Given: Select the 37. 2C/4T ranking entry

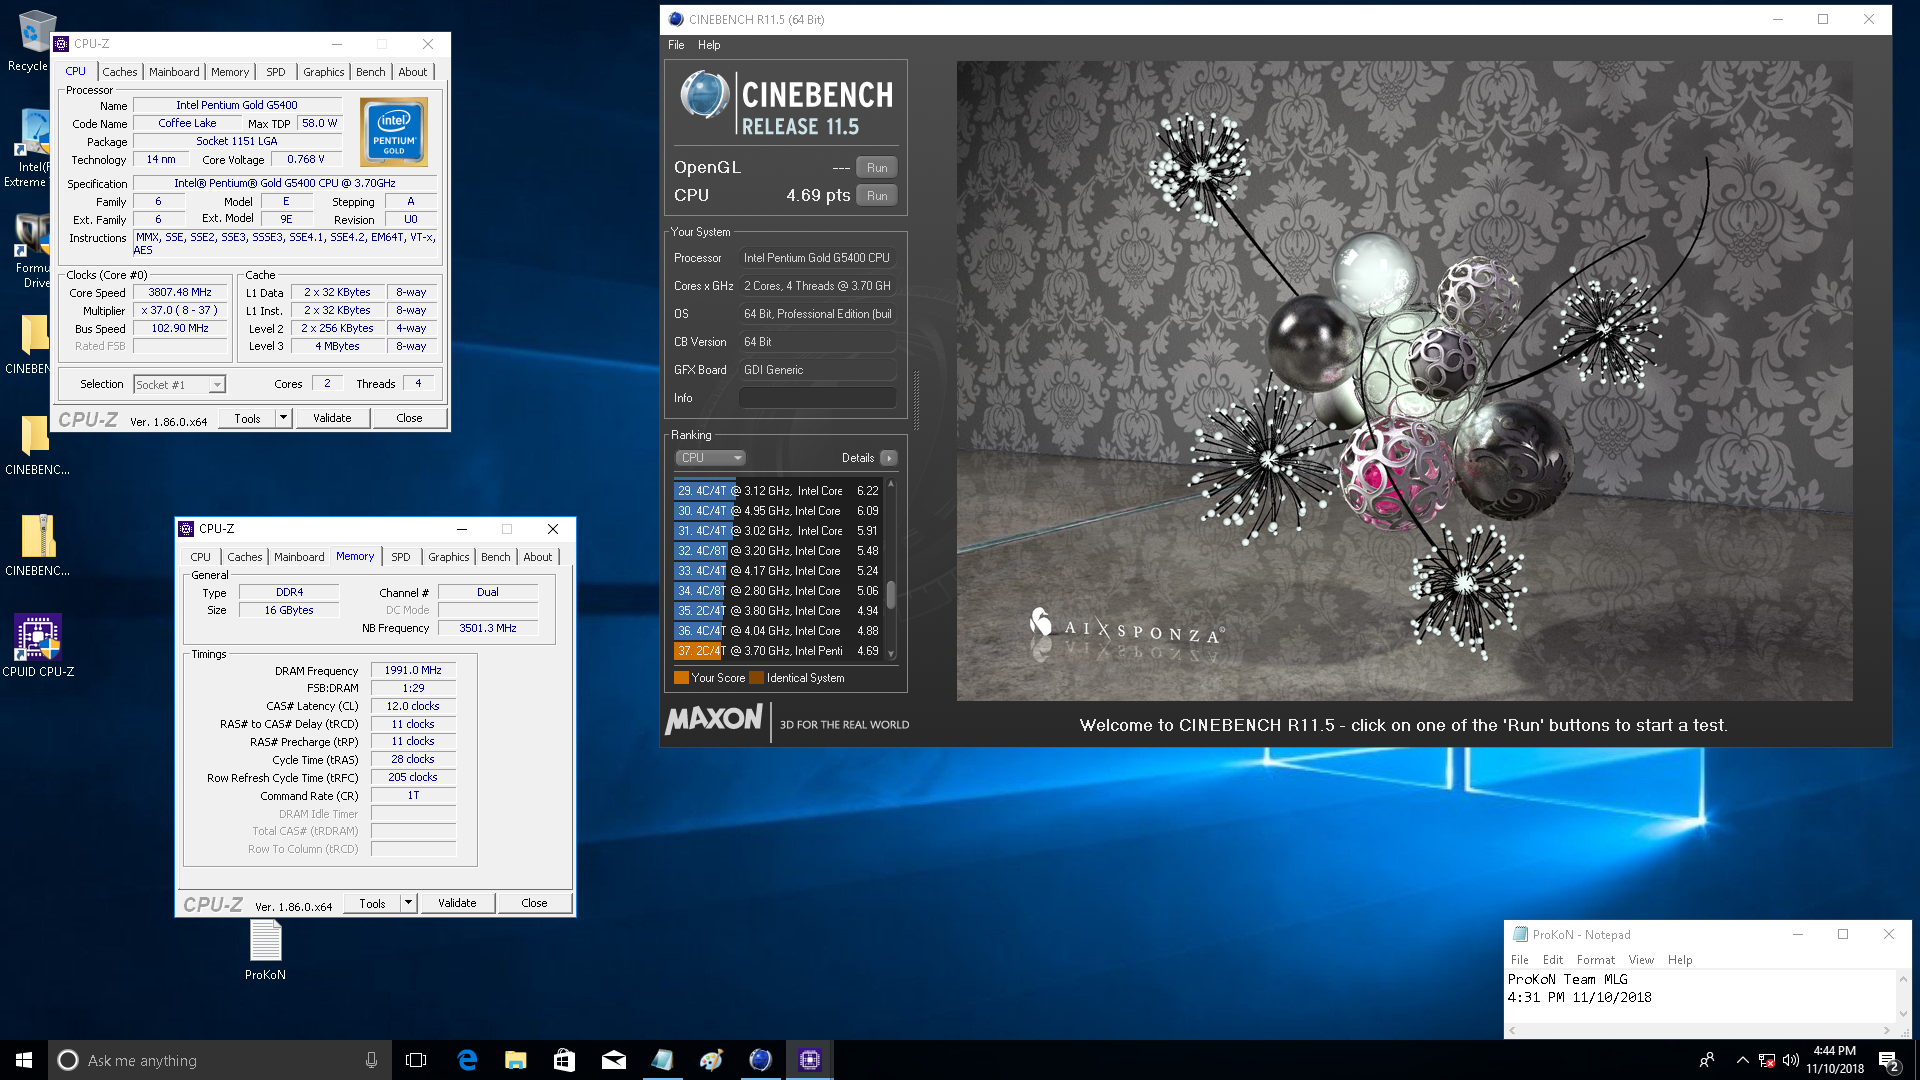Looking at the screenshot, I should [778, 651].
